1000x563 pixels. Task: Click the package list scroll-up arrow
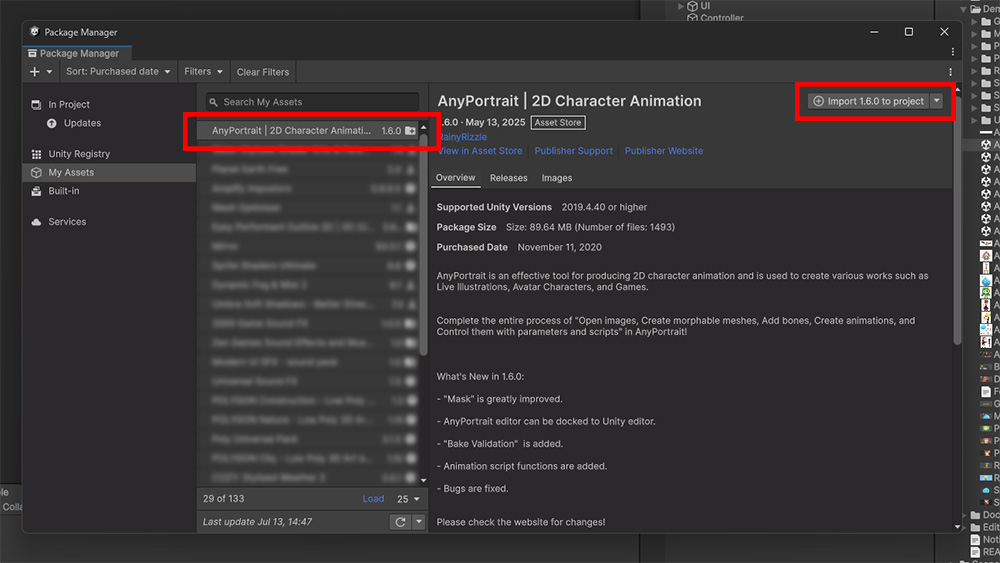coord(423,128)
